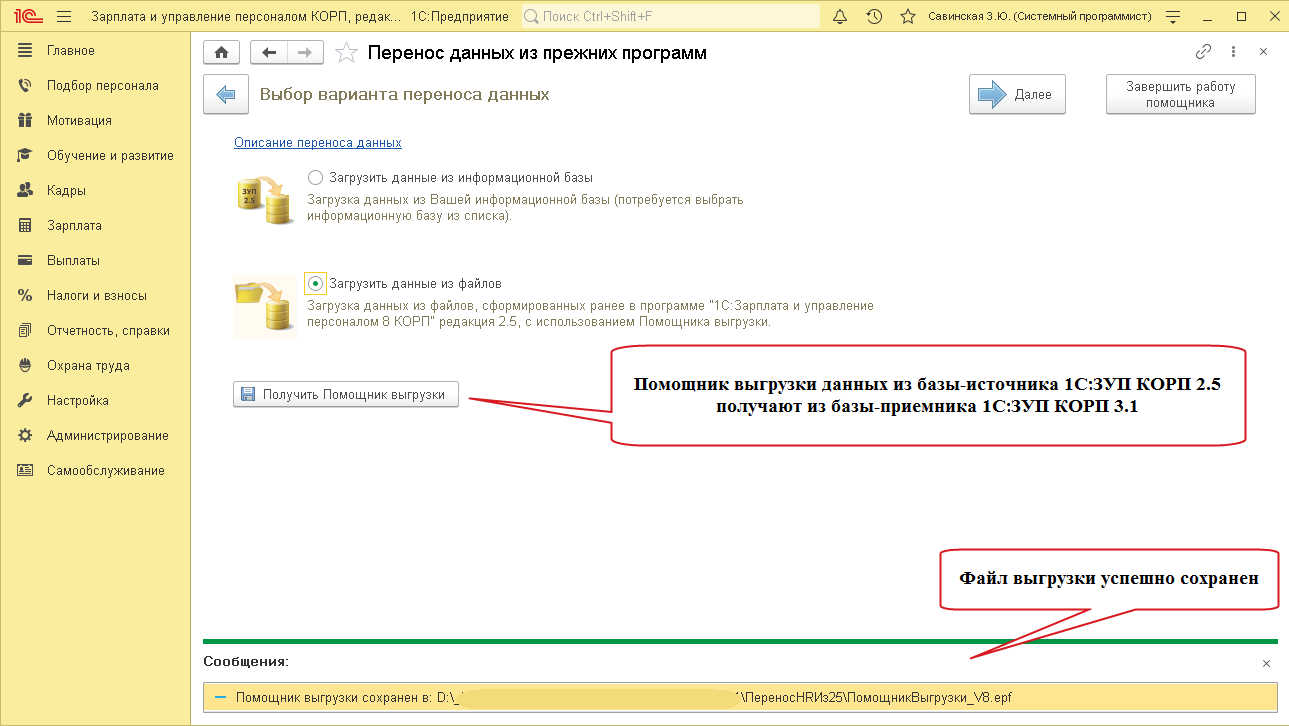This screenshot has width=1289, height=726.
Task: Close the Перенос данных form
Action: pyautogui.click(x=1263, y=52)
